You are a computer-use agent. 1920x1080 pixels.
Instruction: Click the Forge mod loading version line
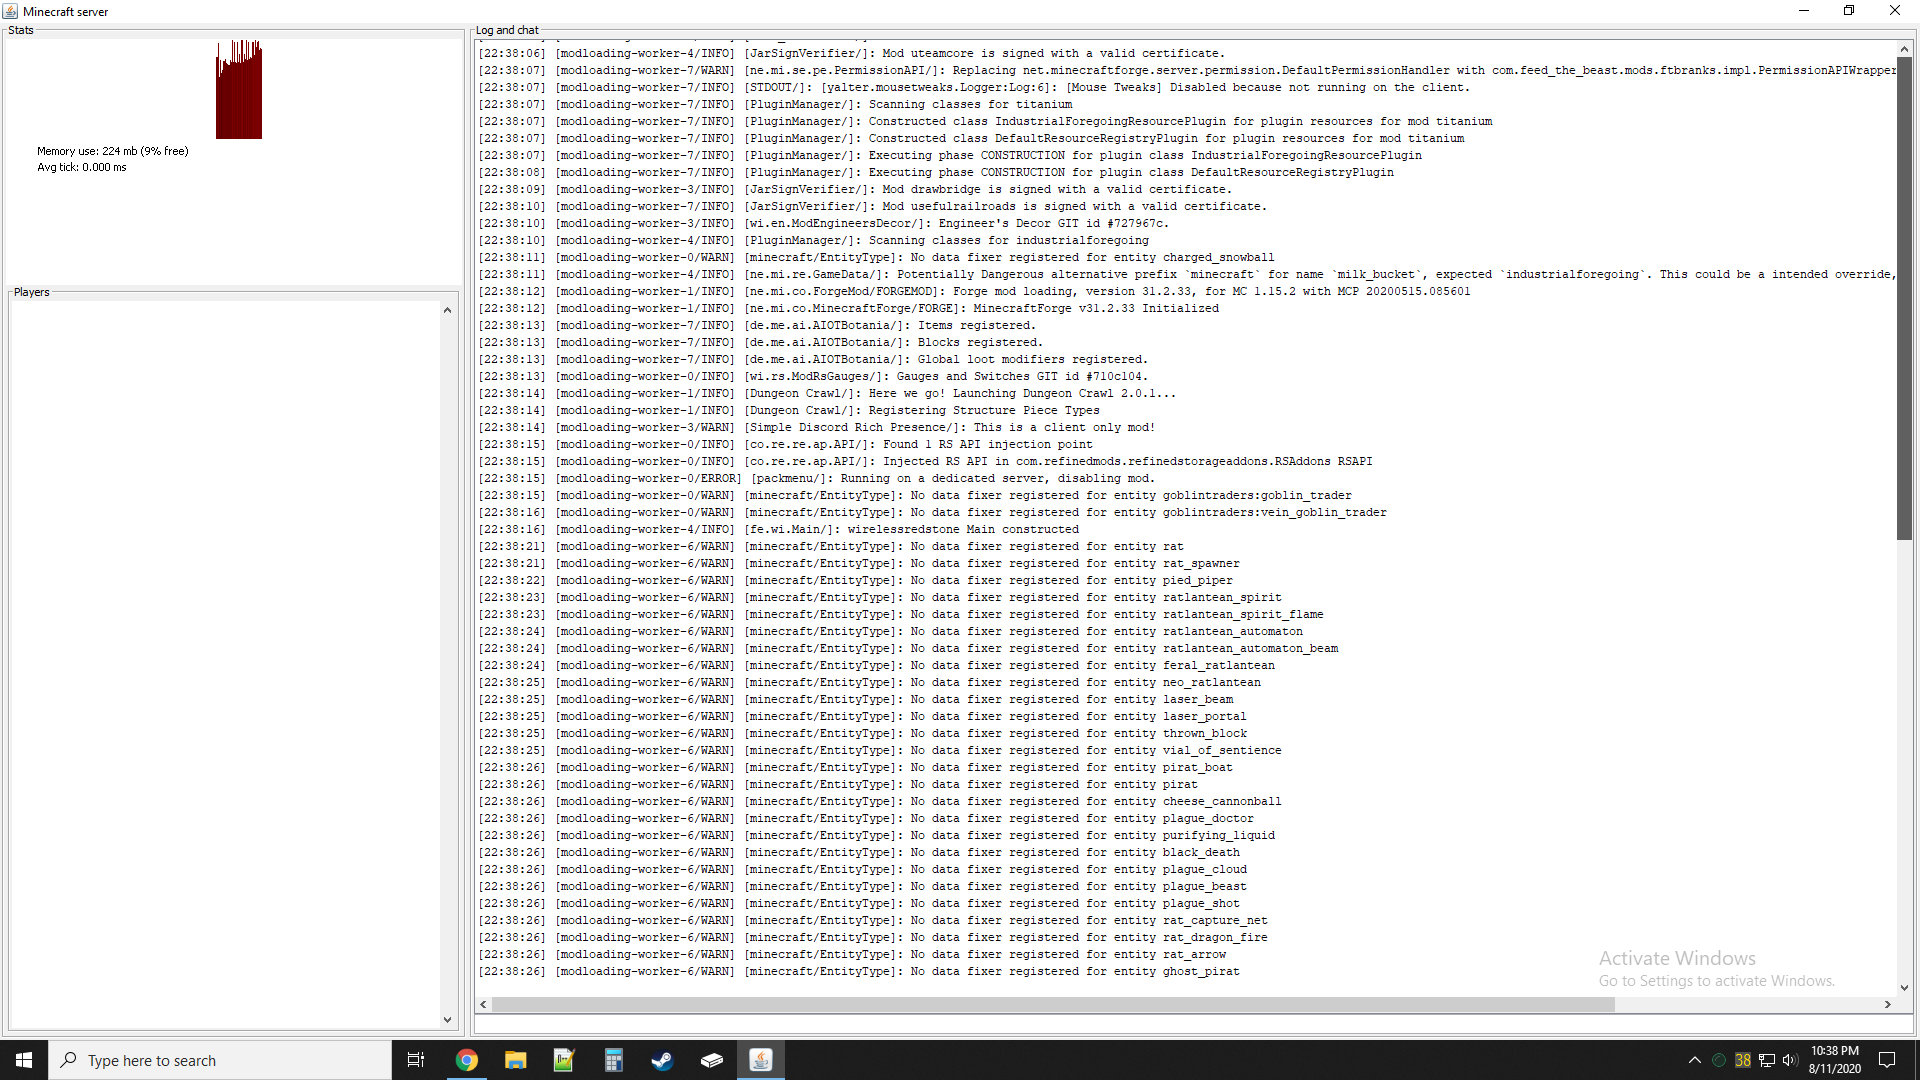[x=974, y=291]
